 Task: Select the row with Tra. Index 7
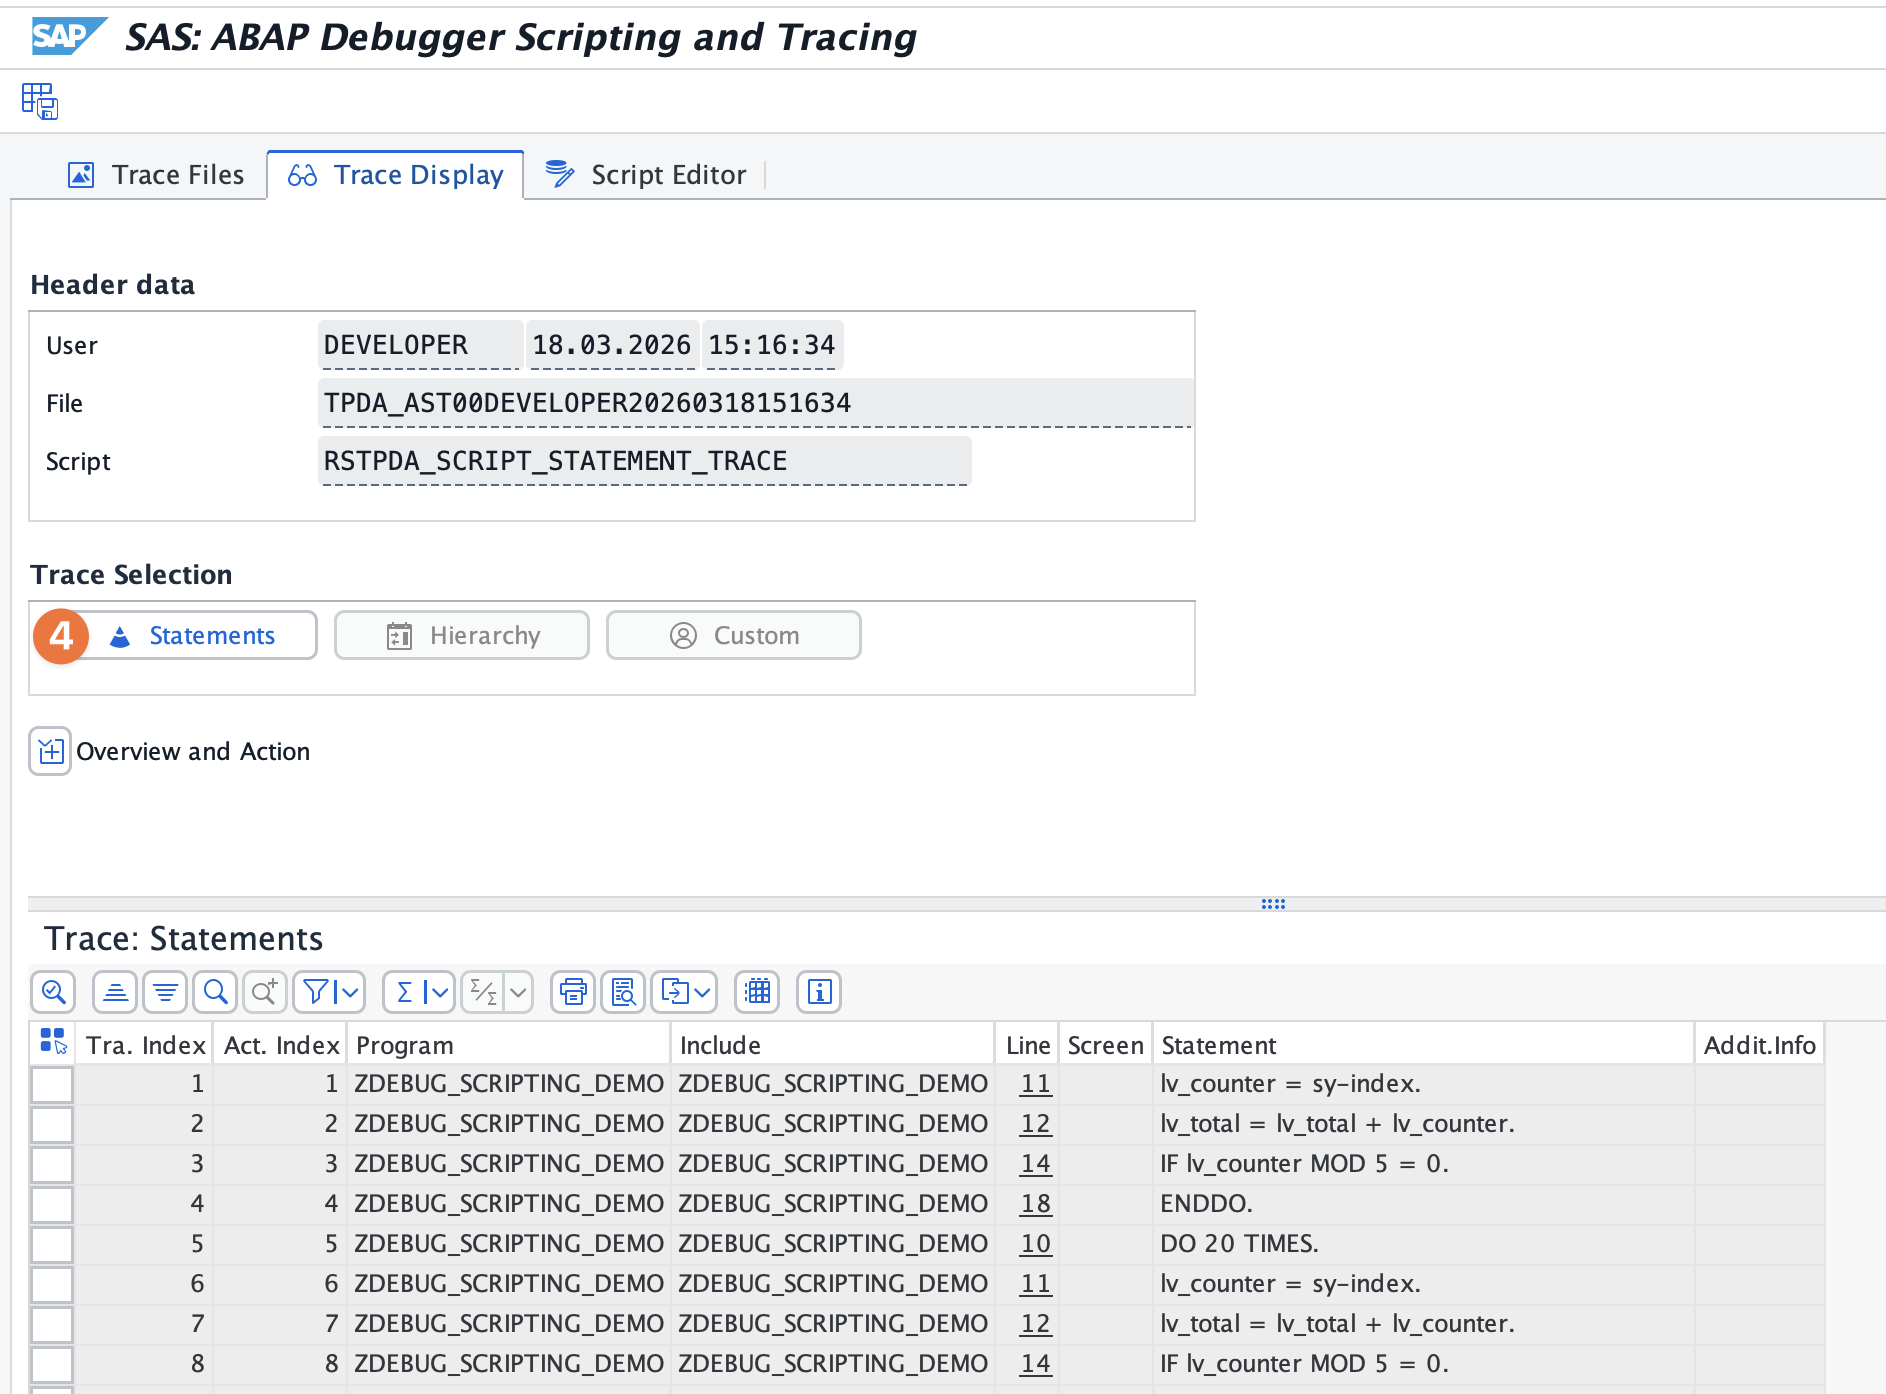coord(52,1324)
